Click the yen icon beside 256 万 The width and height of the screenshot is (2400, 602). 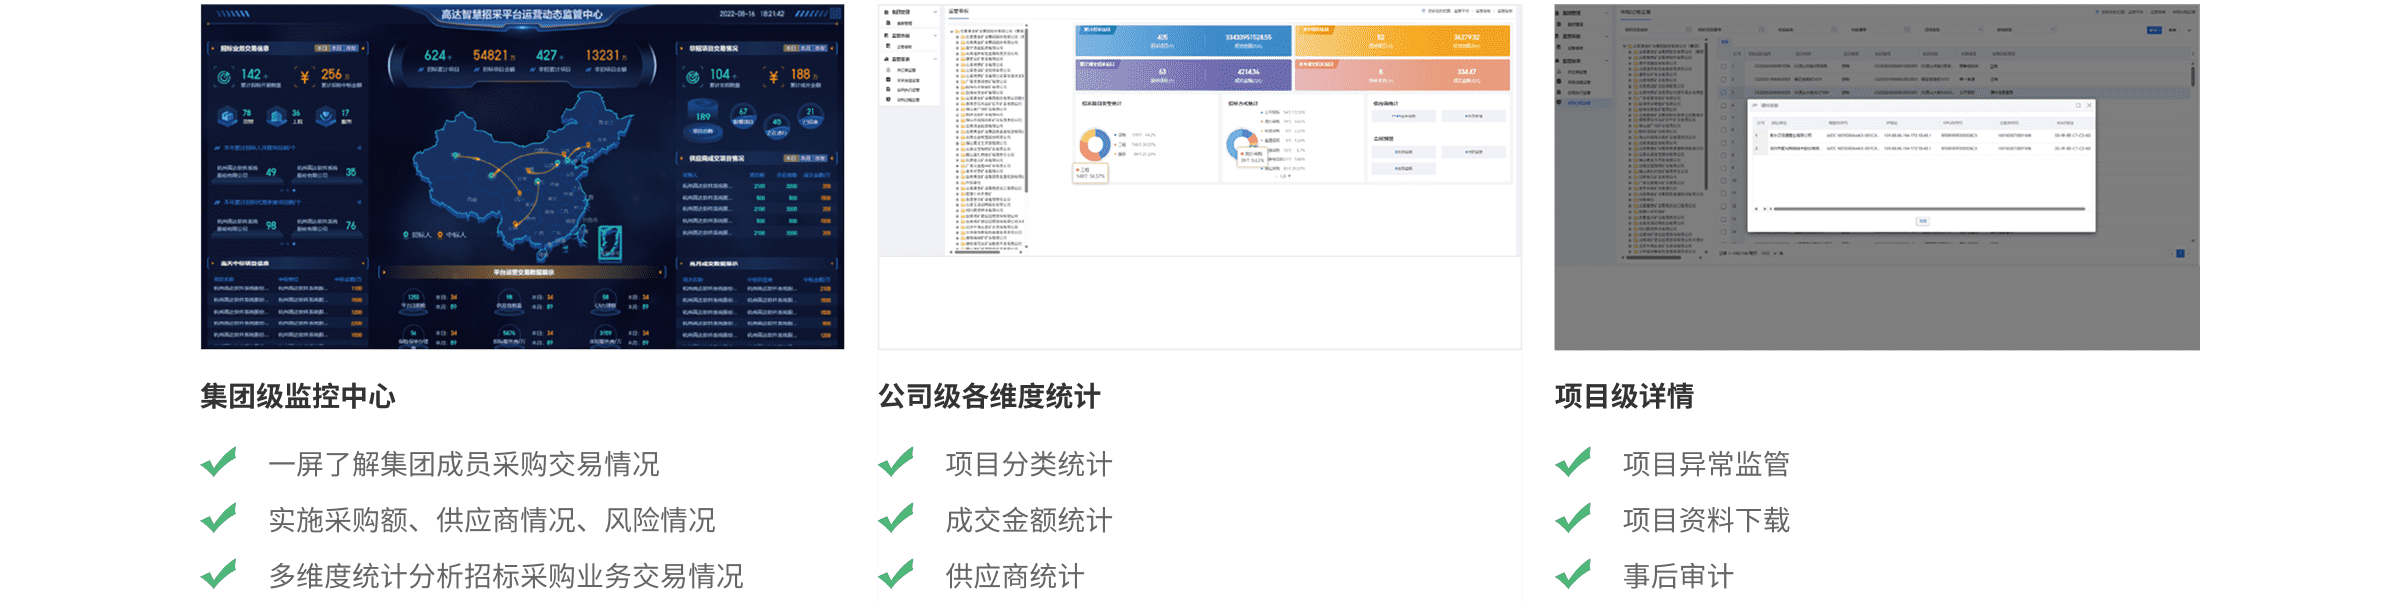(x=304, y=76)
